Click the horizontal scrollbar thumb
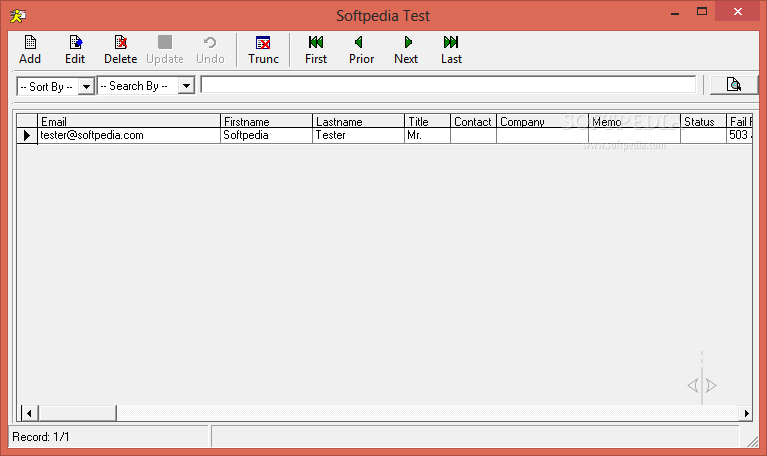The image size is (767, 456). [x=77, y=413]
